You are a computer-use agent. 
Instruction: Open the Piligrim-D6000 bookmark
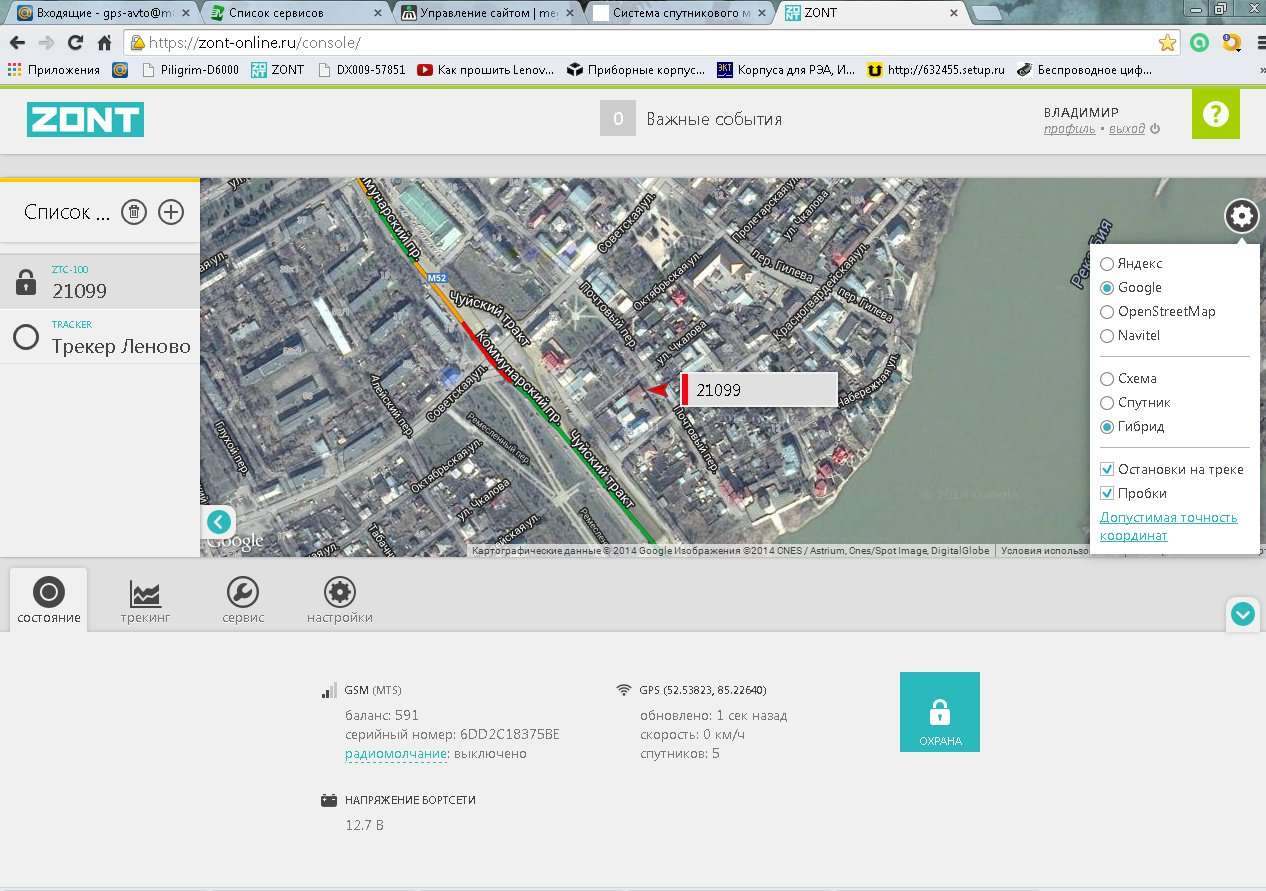(190, 70)
